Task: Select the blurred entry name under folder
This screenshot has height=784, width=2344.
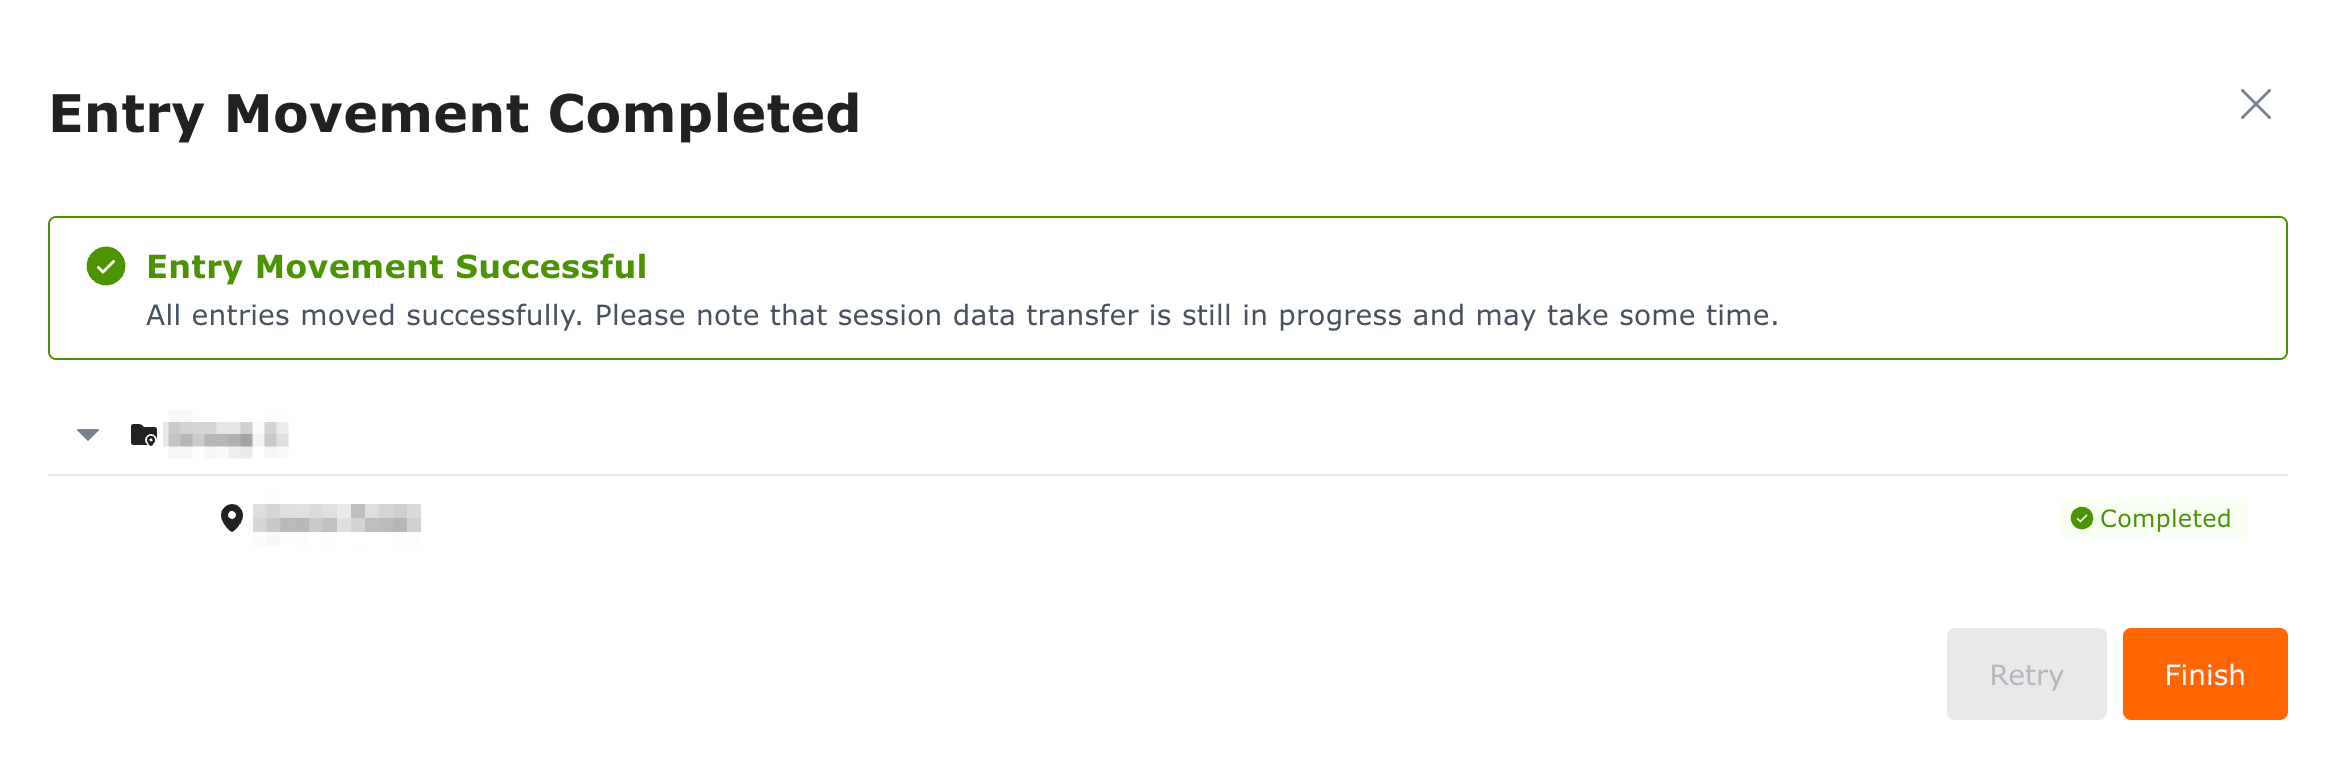Action: click(336, 518)
